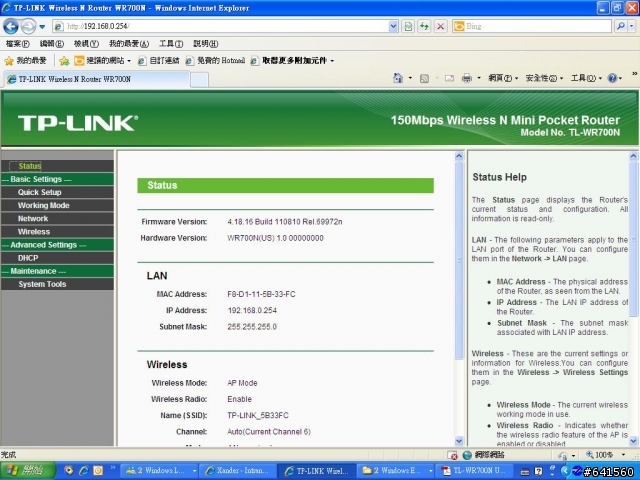
Task: Click Status Help pane scroll up arrow
Action: click(x=633, y=156)
